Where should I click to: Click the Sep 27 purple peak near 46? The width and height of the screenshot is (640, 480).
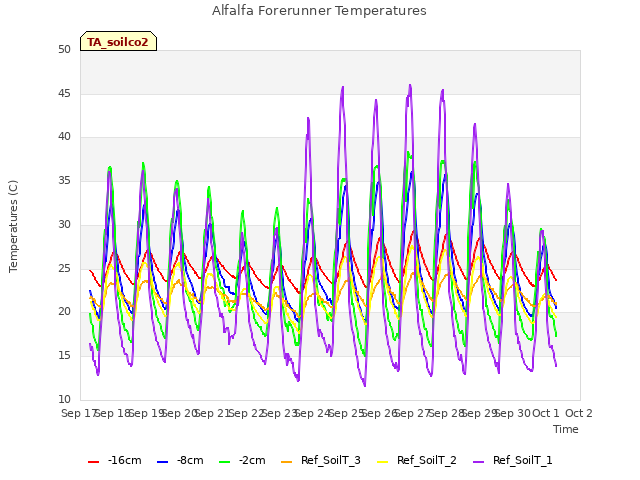point(410,85)
